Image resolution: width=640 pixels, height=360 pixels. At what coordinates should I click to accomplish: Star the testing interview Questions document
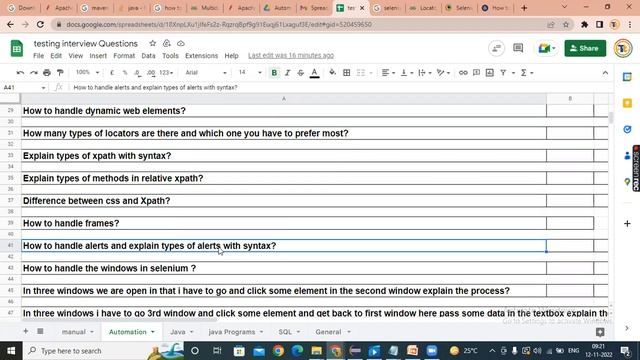pos(152,43)
